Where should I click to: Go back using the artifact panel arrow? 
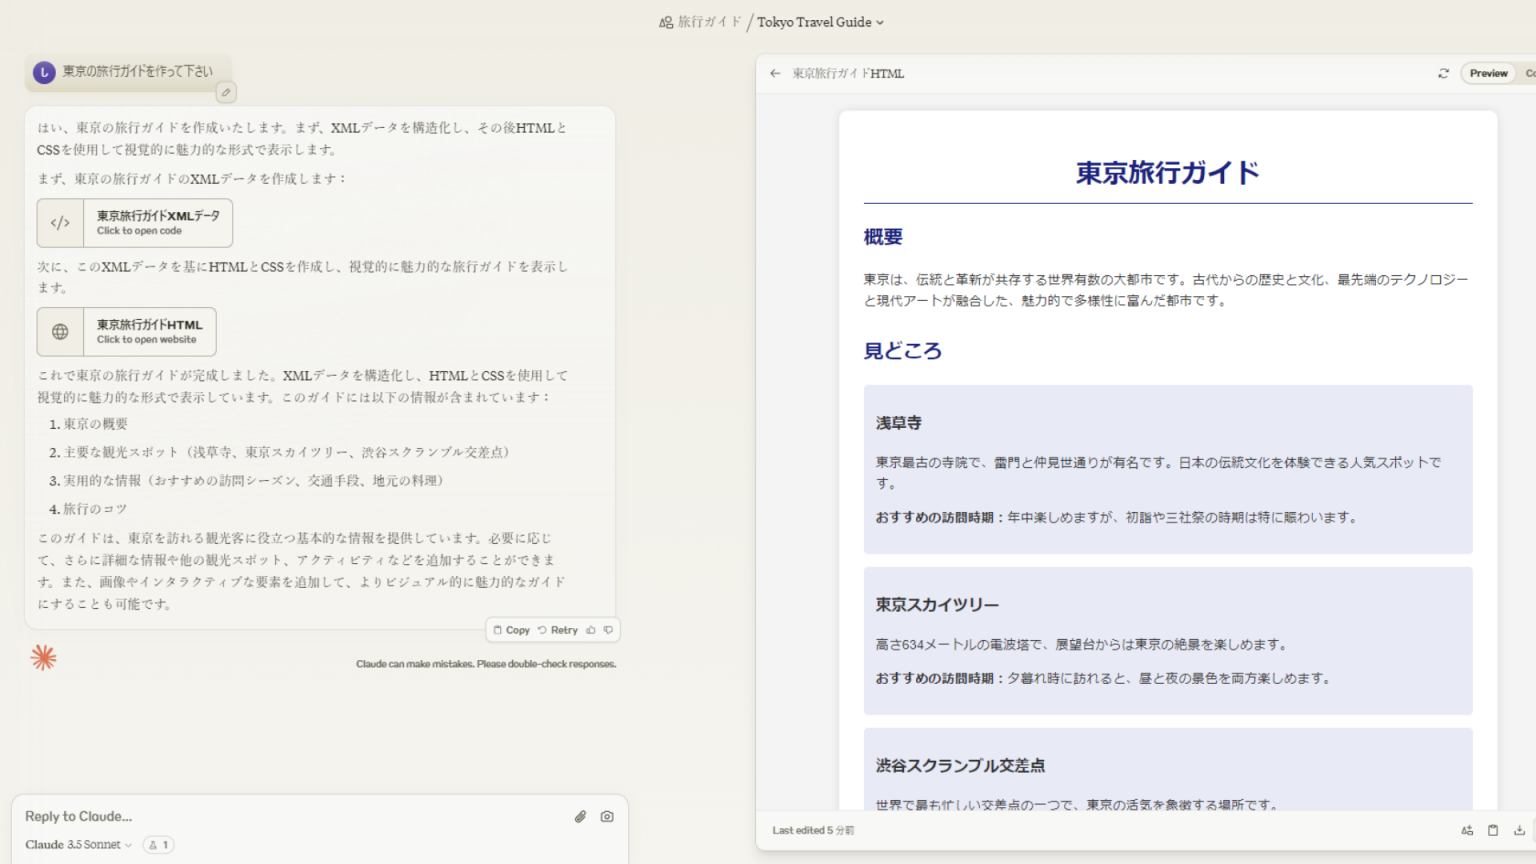[775, 73]
